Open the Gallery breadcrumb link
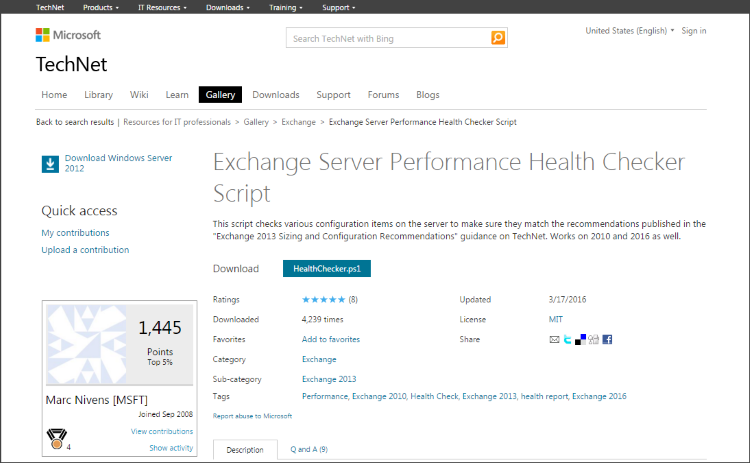 256,122
